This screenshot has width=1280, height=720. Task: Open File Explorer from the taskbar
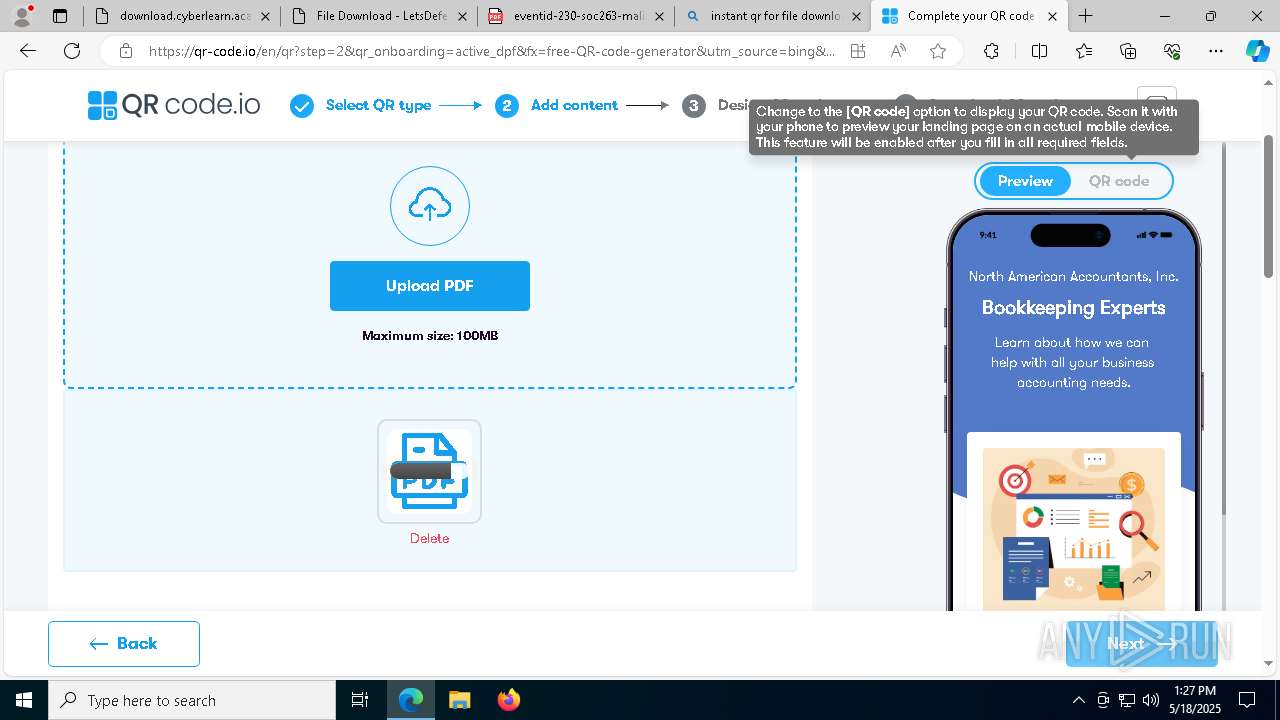459,700
